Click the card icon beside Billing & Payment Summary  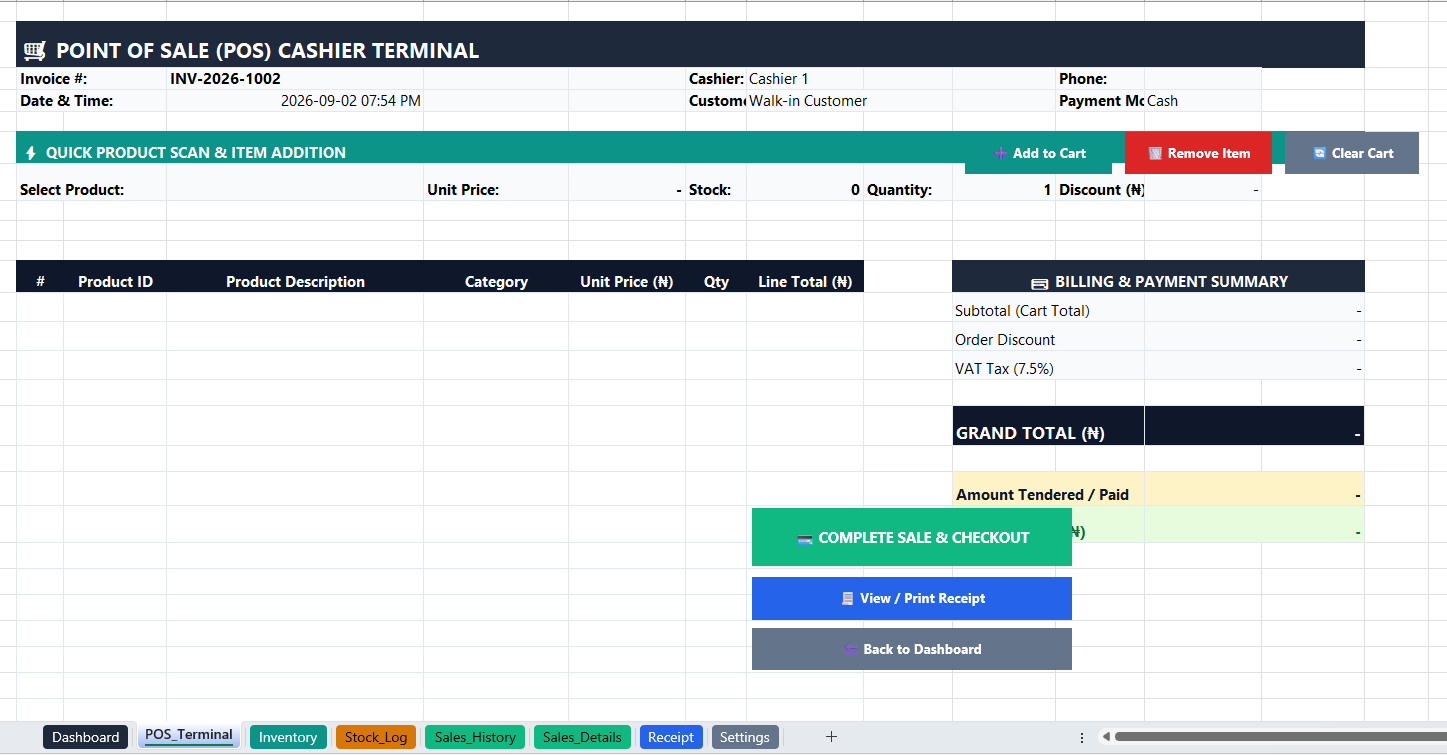pos(1040,283)
